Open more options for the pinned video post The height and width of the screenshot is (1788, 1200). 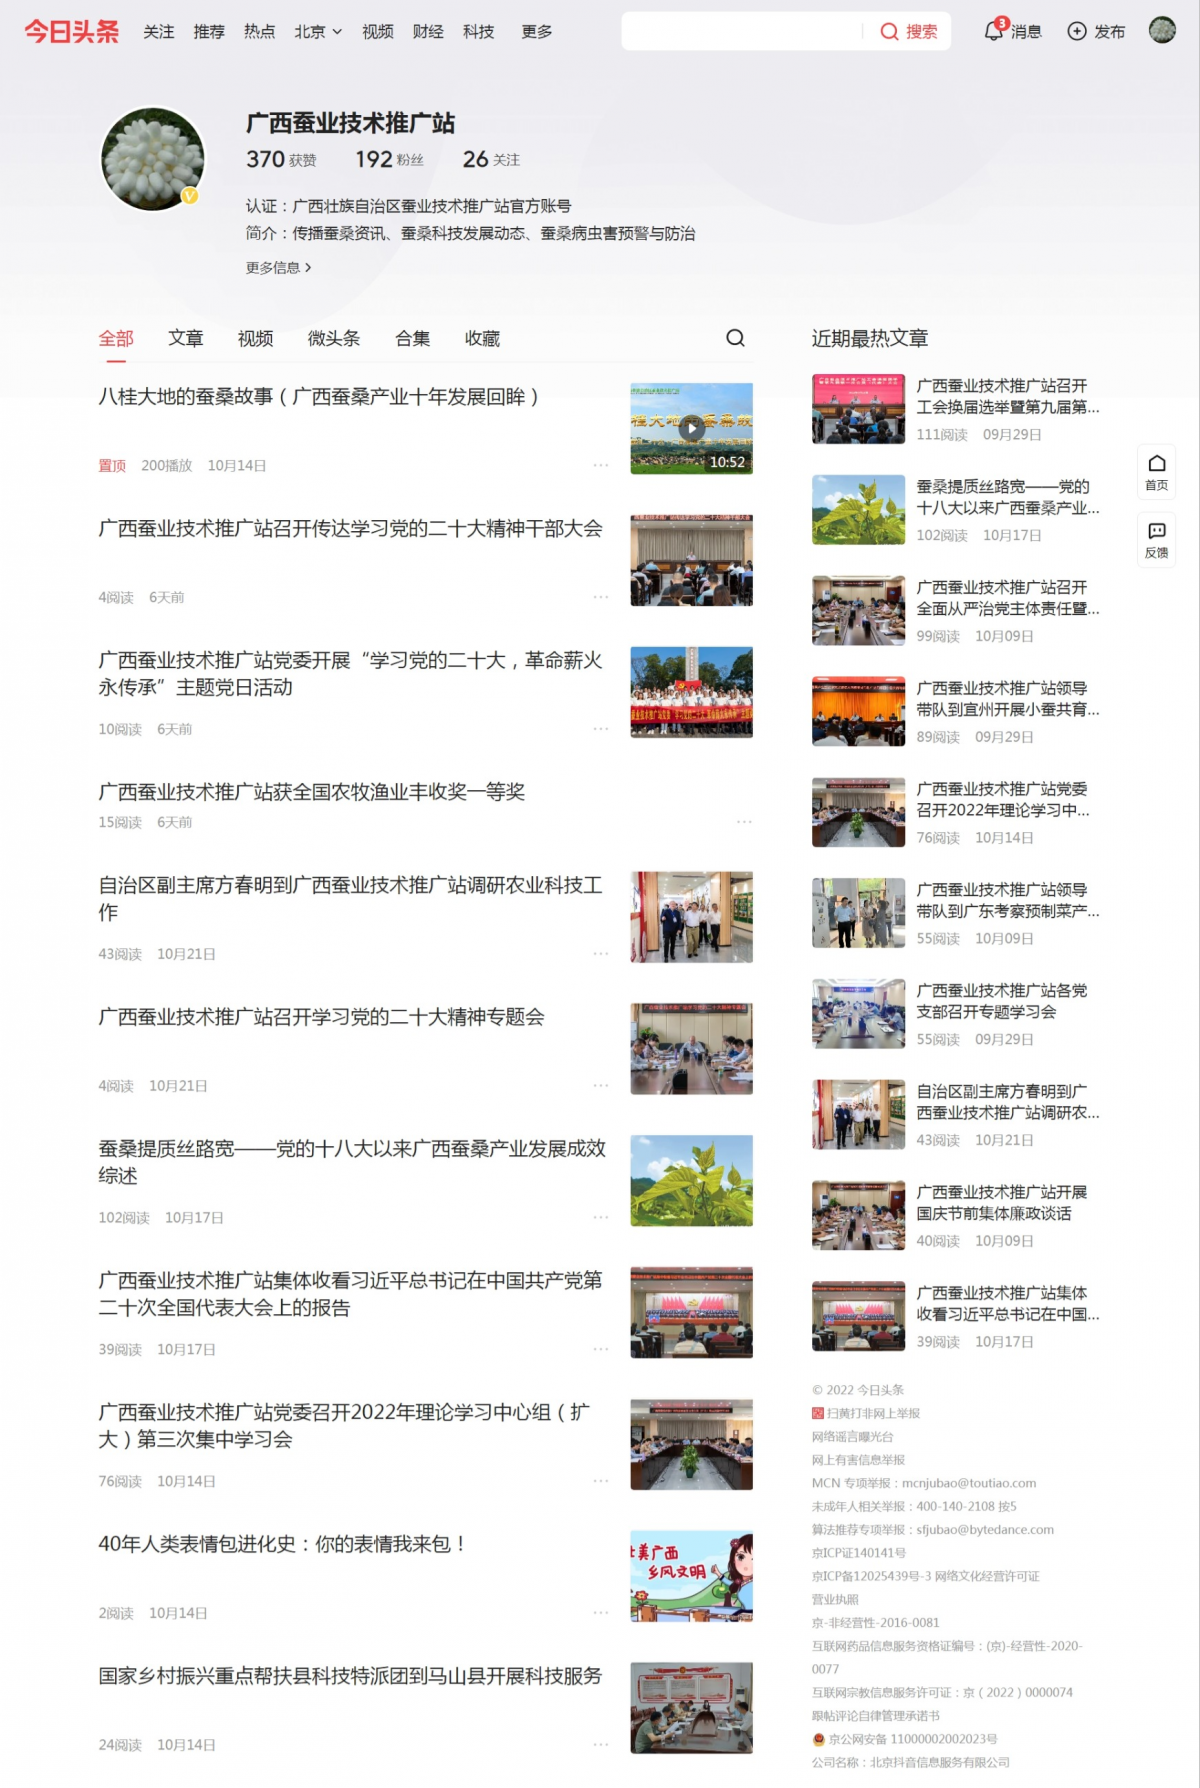(600, 465)
